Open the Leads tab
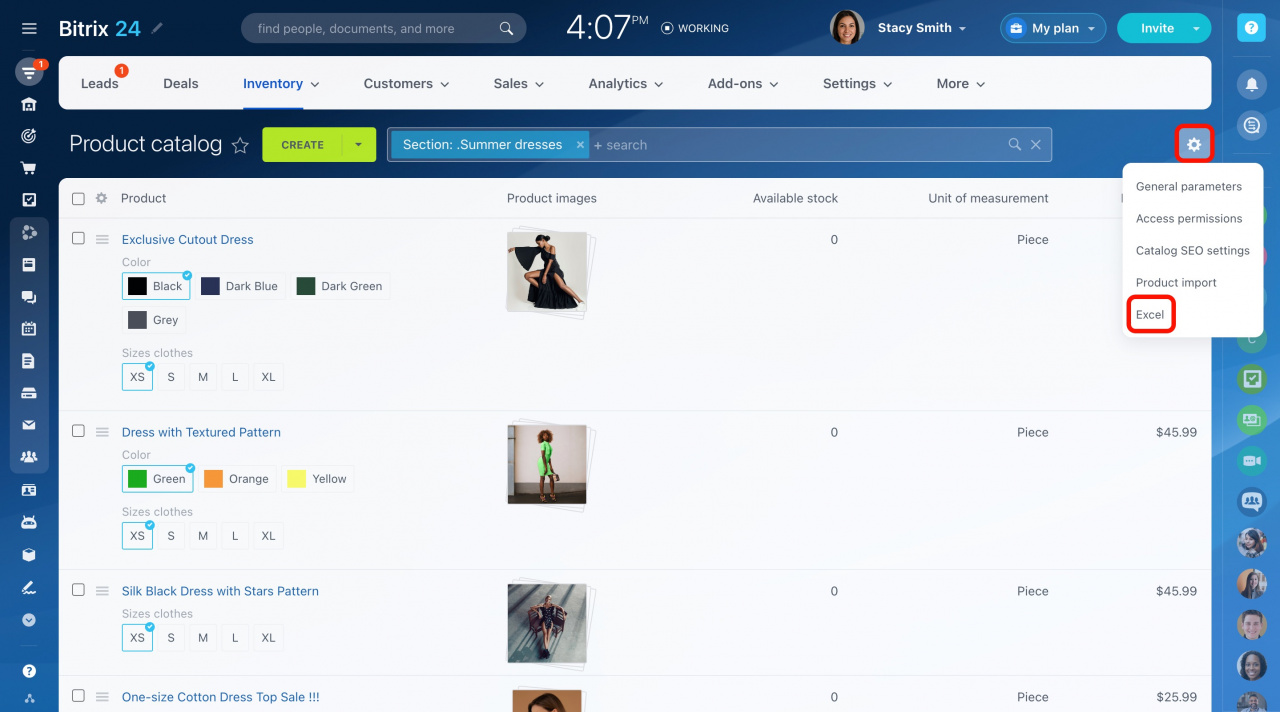The width and height of the screenshot is (1280, 712). click(100, 84)
